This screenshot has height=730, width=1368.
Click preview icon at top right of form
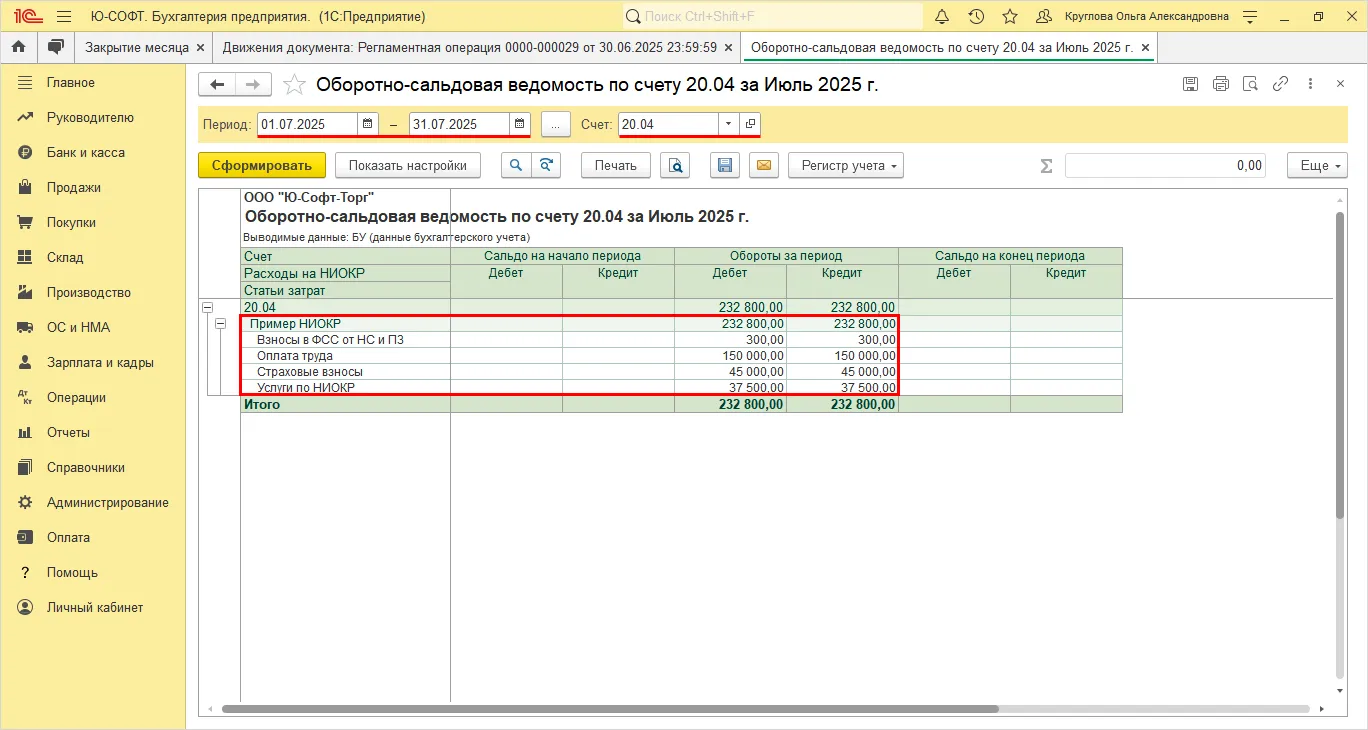(x=1250, y=85)
